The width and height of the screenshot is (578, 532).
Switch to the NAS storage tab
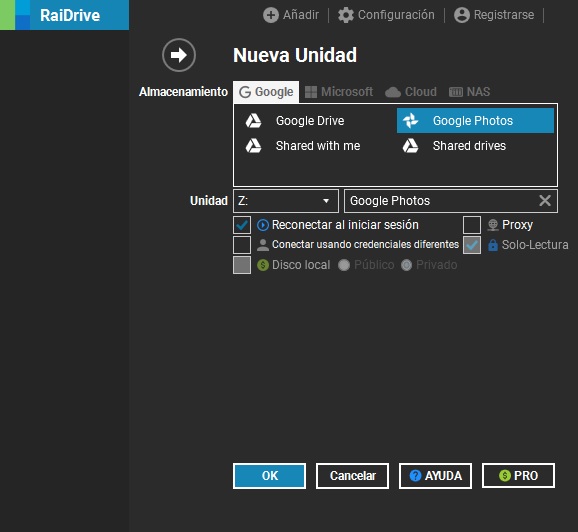(469, 92)
